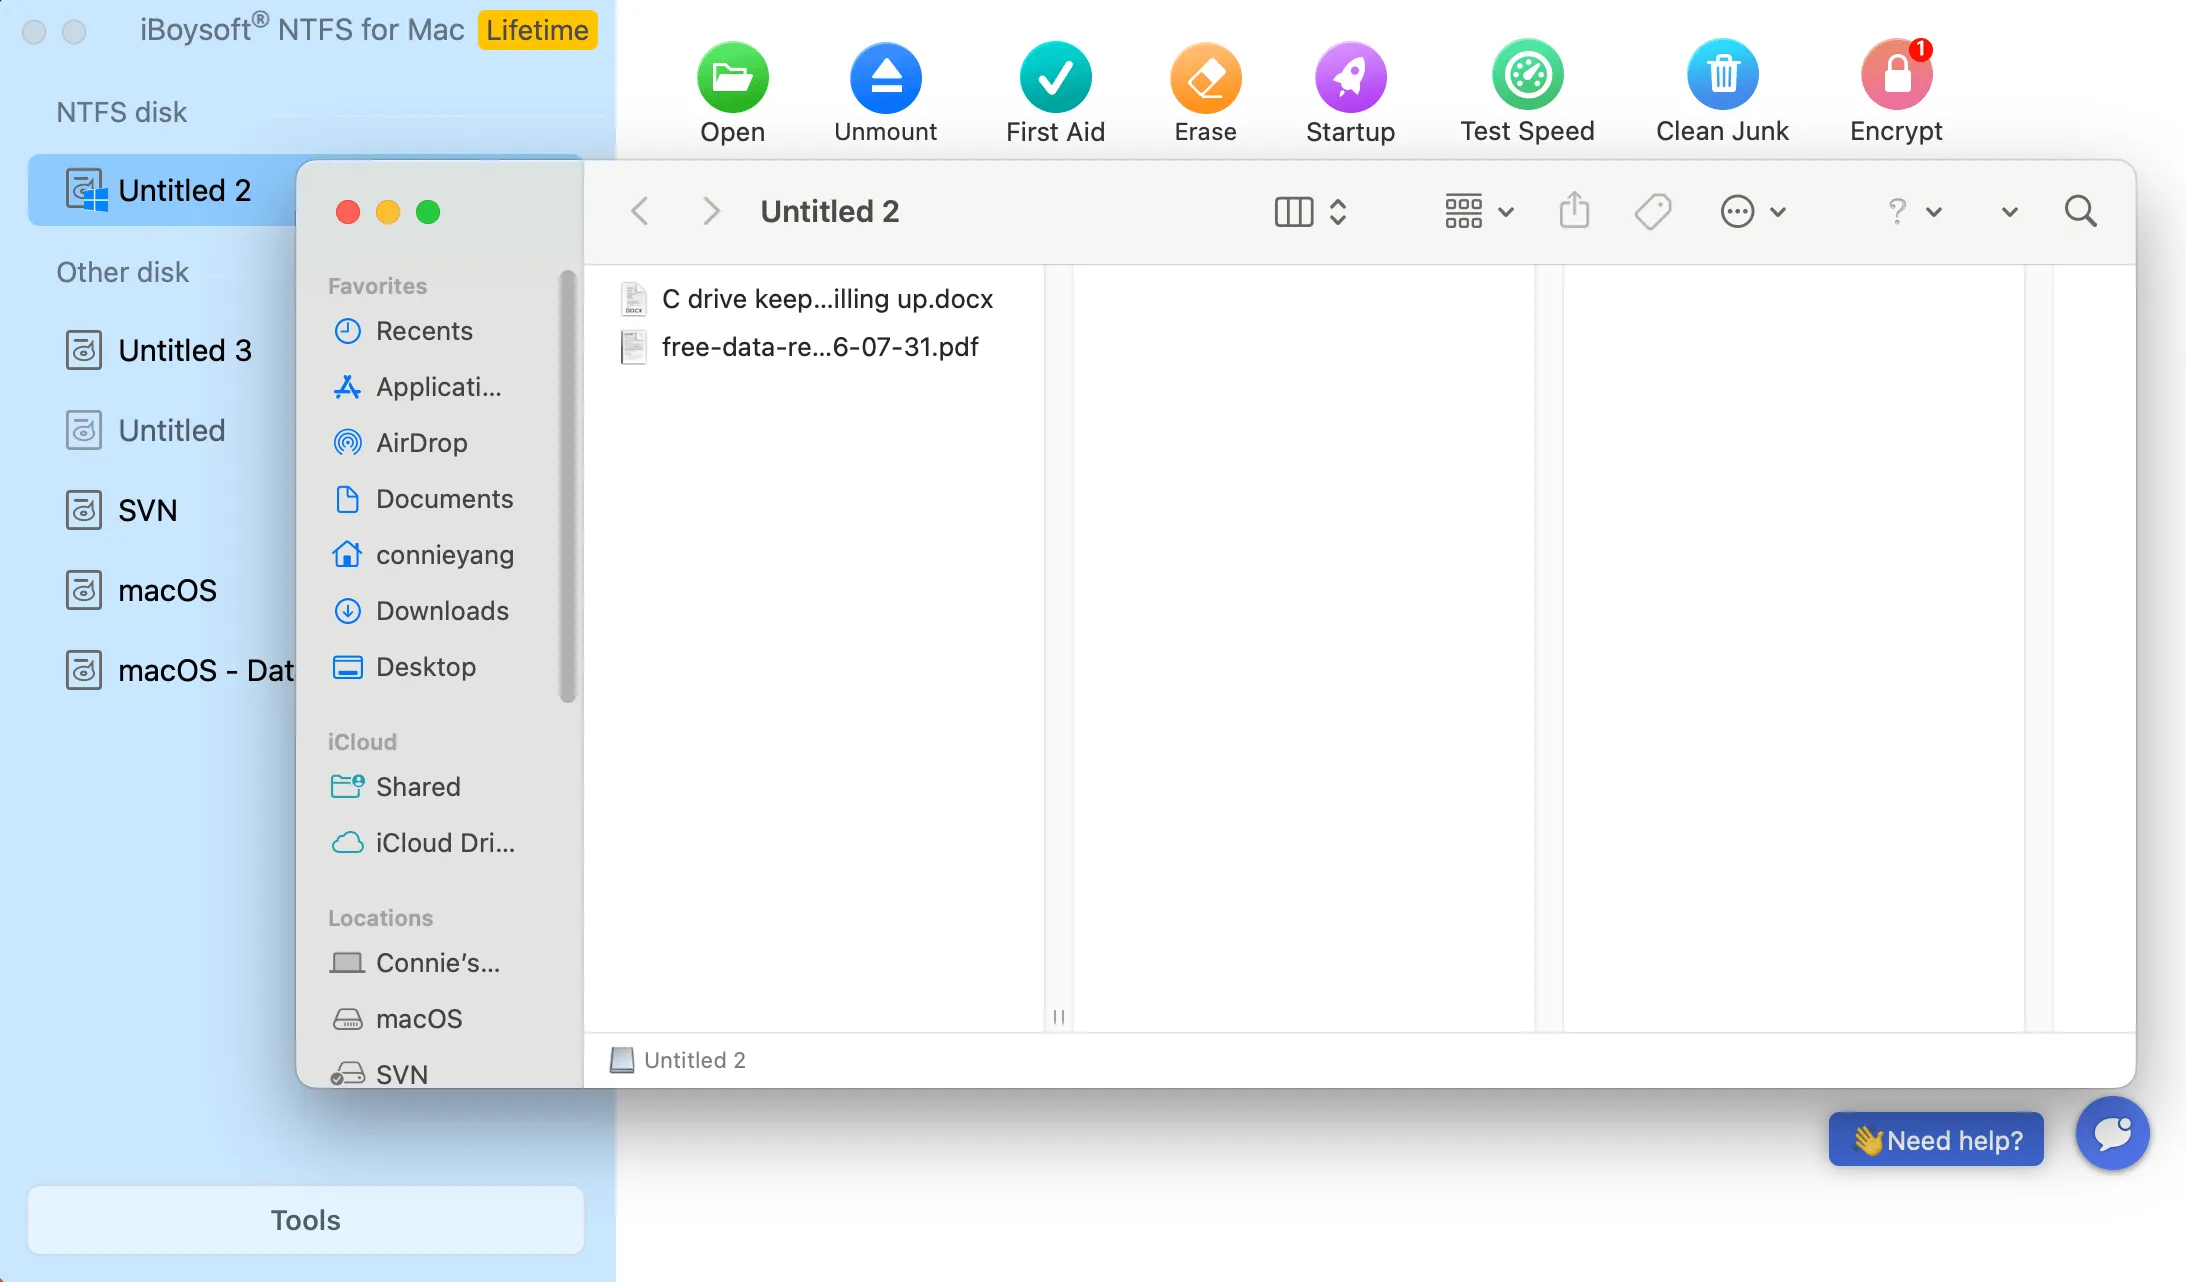Click the Erase disk icon
2186x1282 pixels.
coord(1206,77)
